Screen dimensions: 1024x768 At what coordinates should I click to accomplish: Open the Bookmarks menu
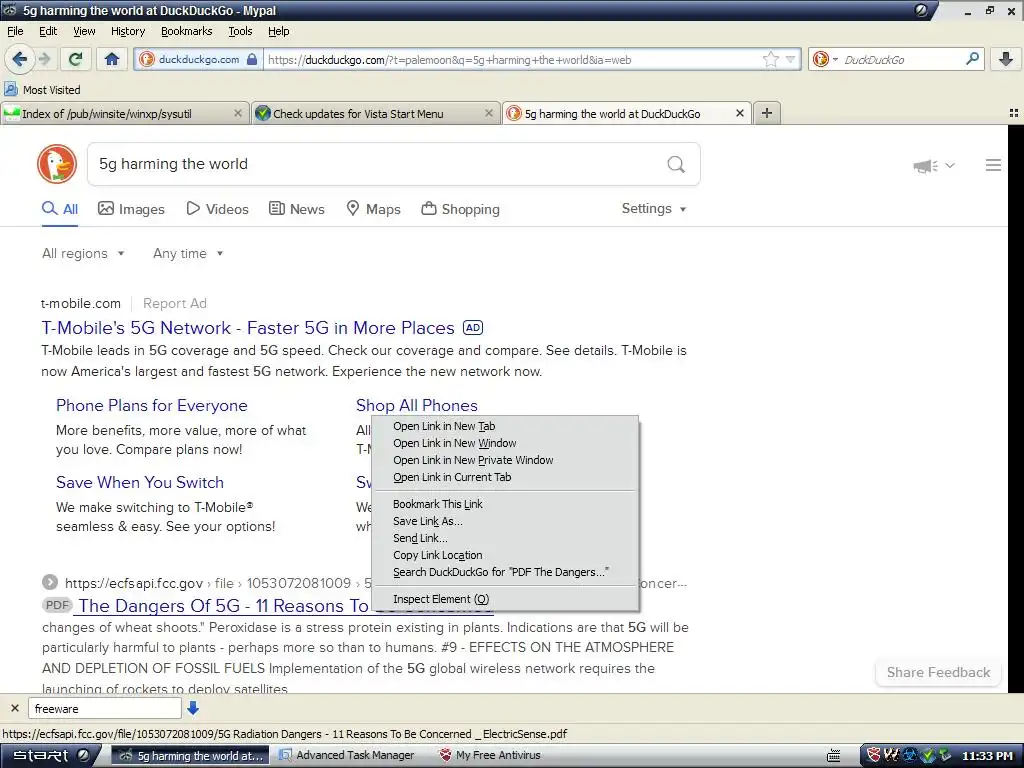click(187, 31)
